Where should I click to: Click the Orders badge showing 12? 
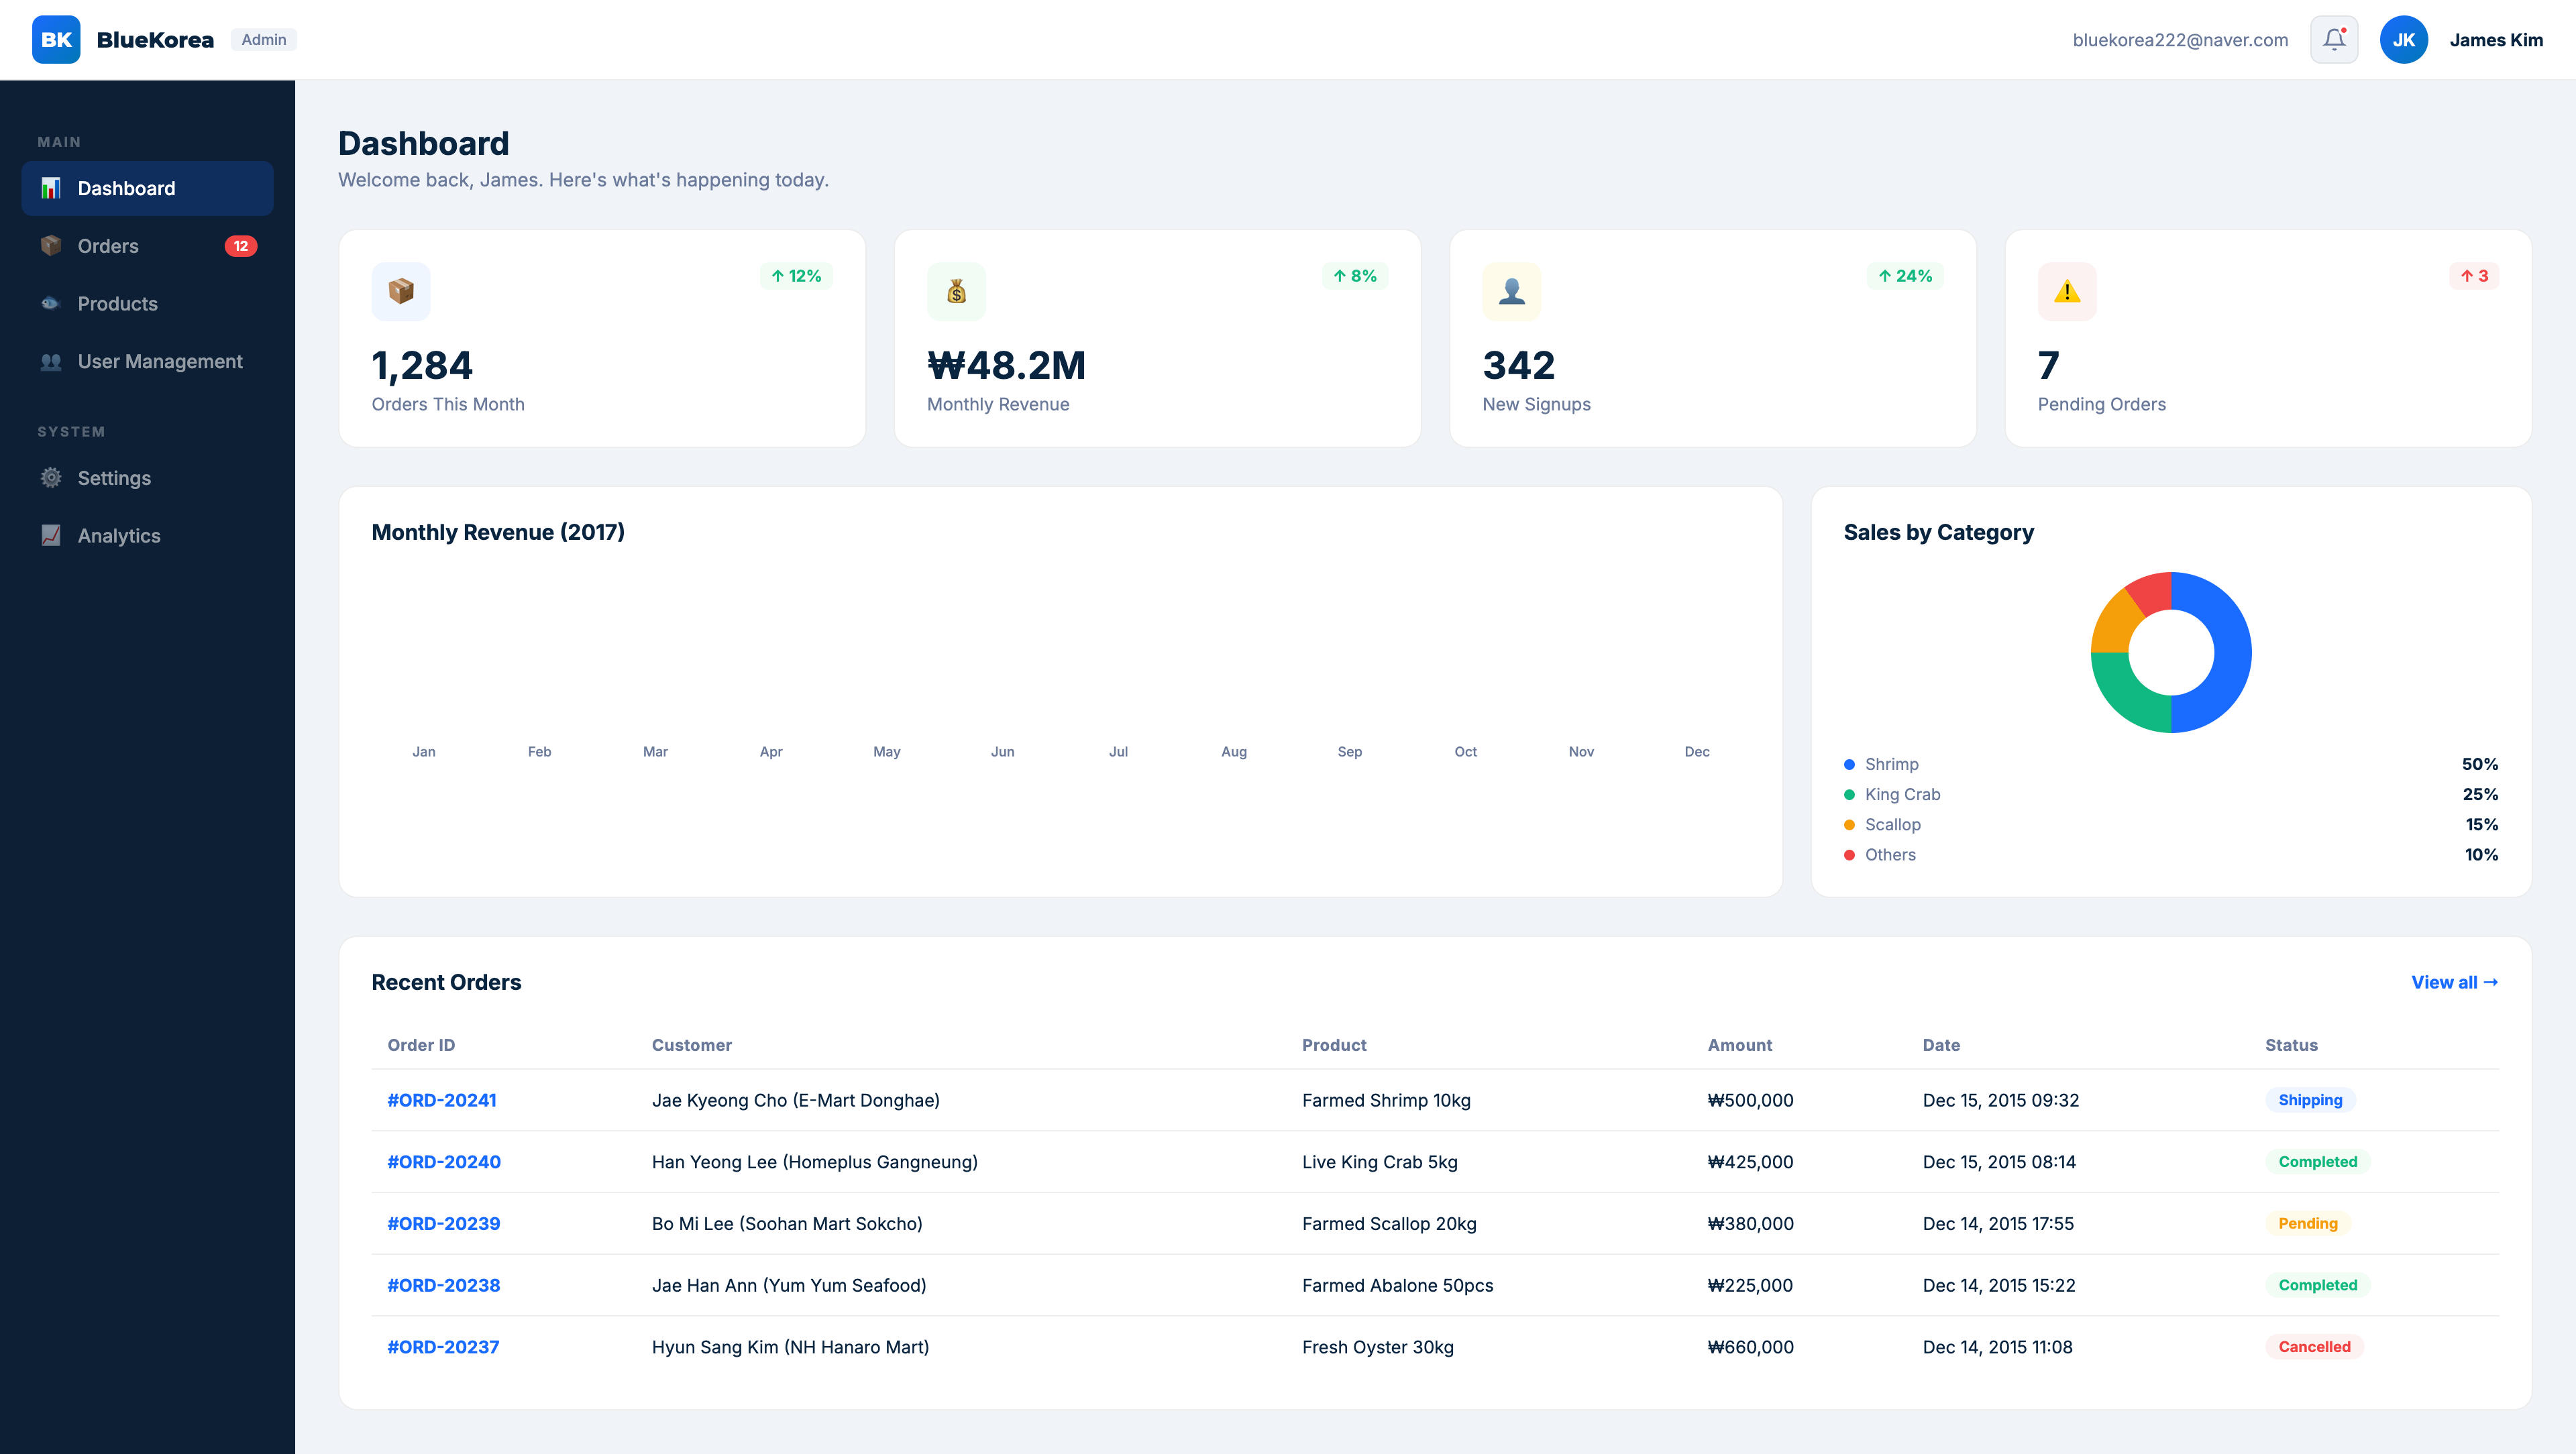pos(240,246)
